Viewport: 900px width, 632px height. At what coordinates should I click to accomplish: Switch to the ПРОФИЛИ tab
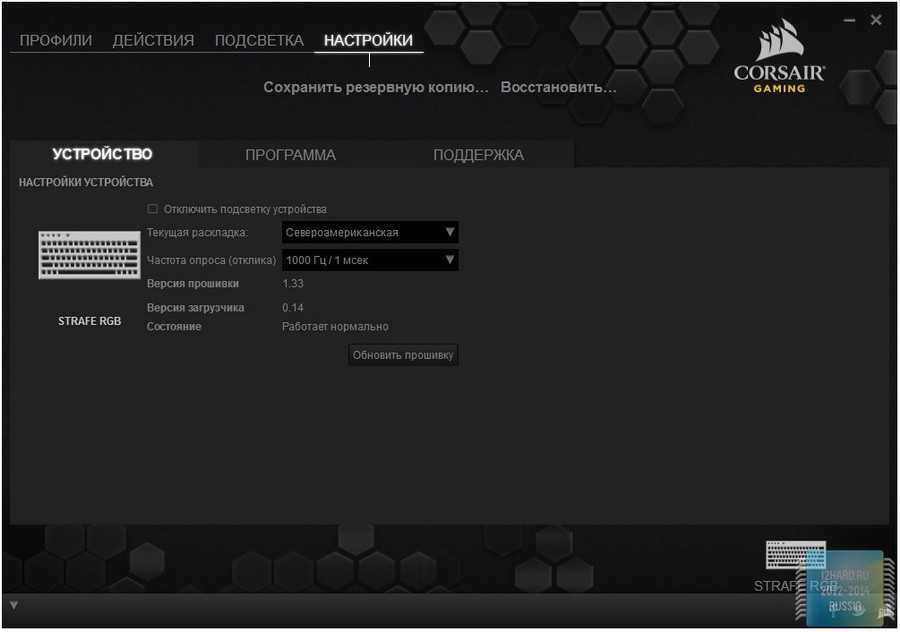pyautogui.click(x=56, y=41)
